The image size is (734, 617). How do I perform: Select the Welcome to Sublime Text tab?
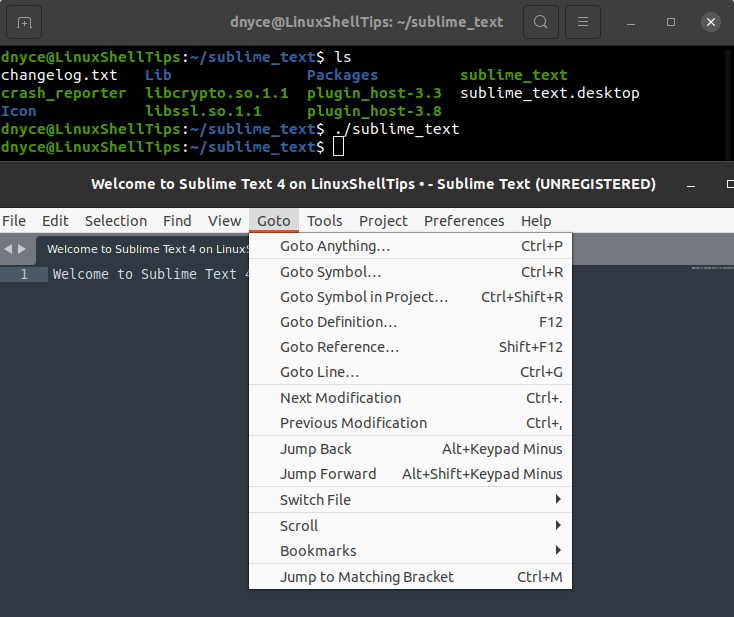[x=143, y=249]
